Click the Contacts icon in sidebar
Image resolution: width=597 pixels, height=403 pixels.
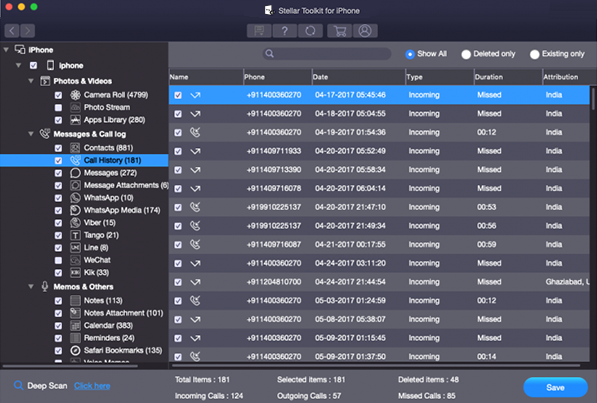[75, 148]
